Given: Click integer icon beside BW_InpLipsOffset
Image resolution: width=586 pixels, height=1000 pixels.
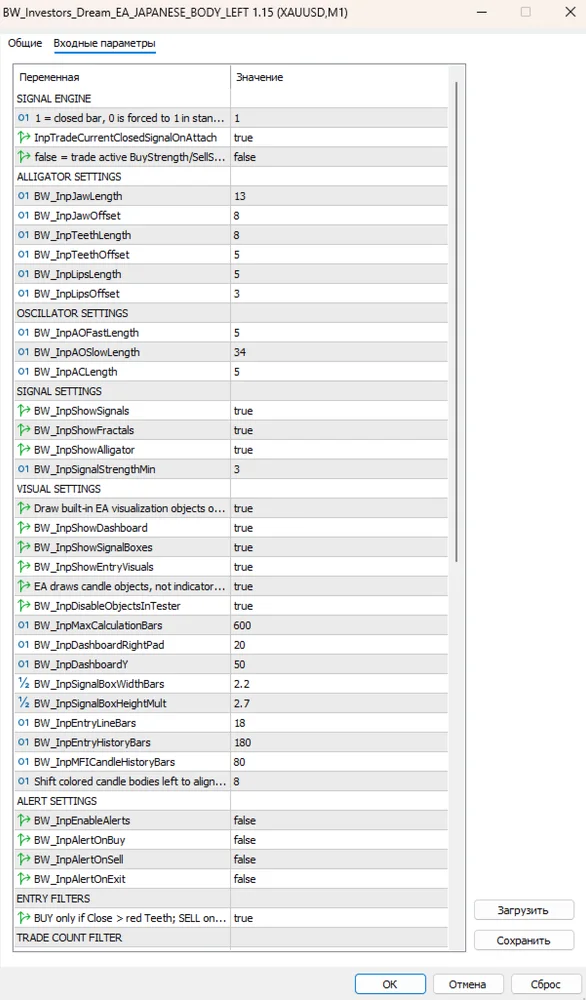Looking at the screenshot, I should (x=24, y=293).
